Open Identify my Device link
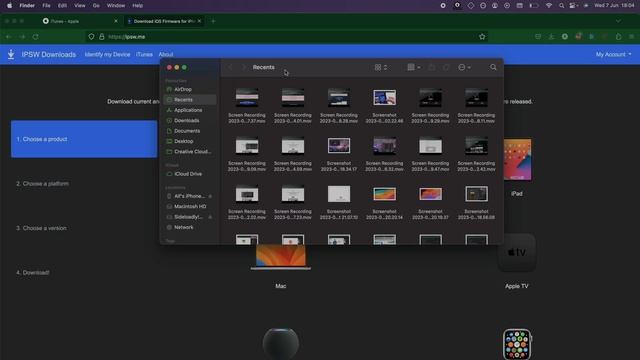 (x=107, y=54)
